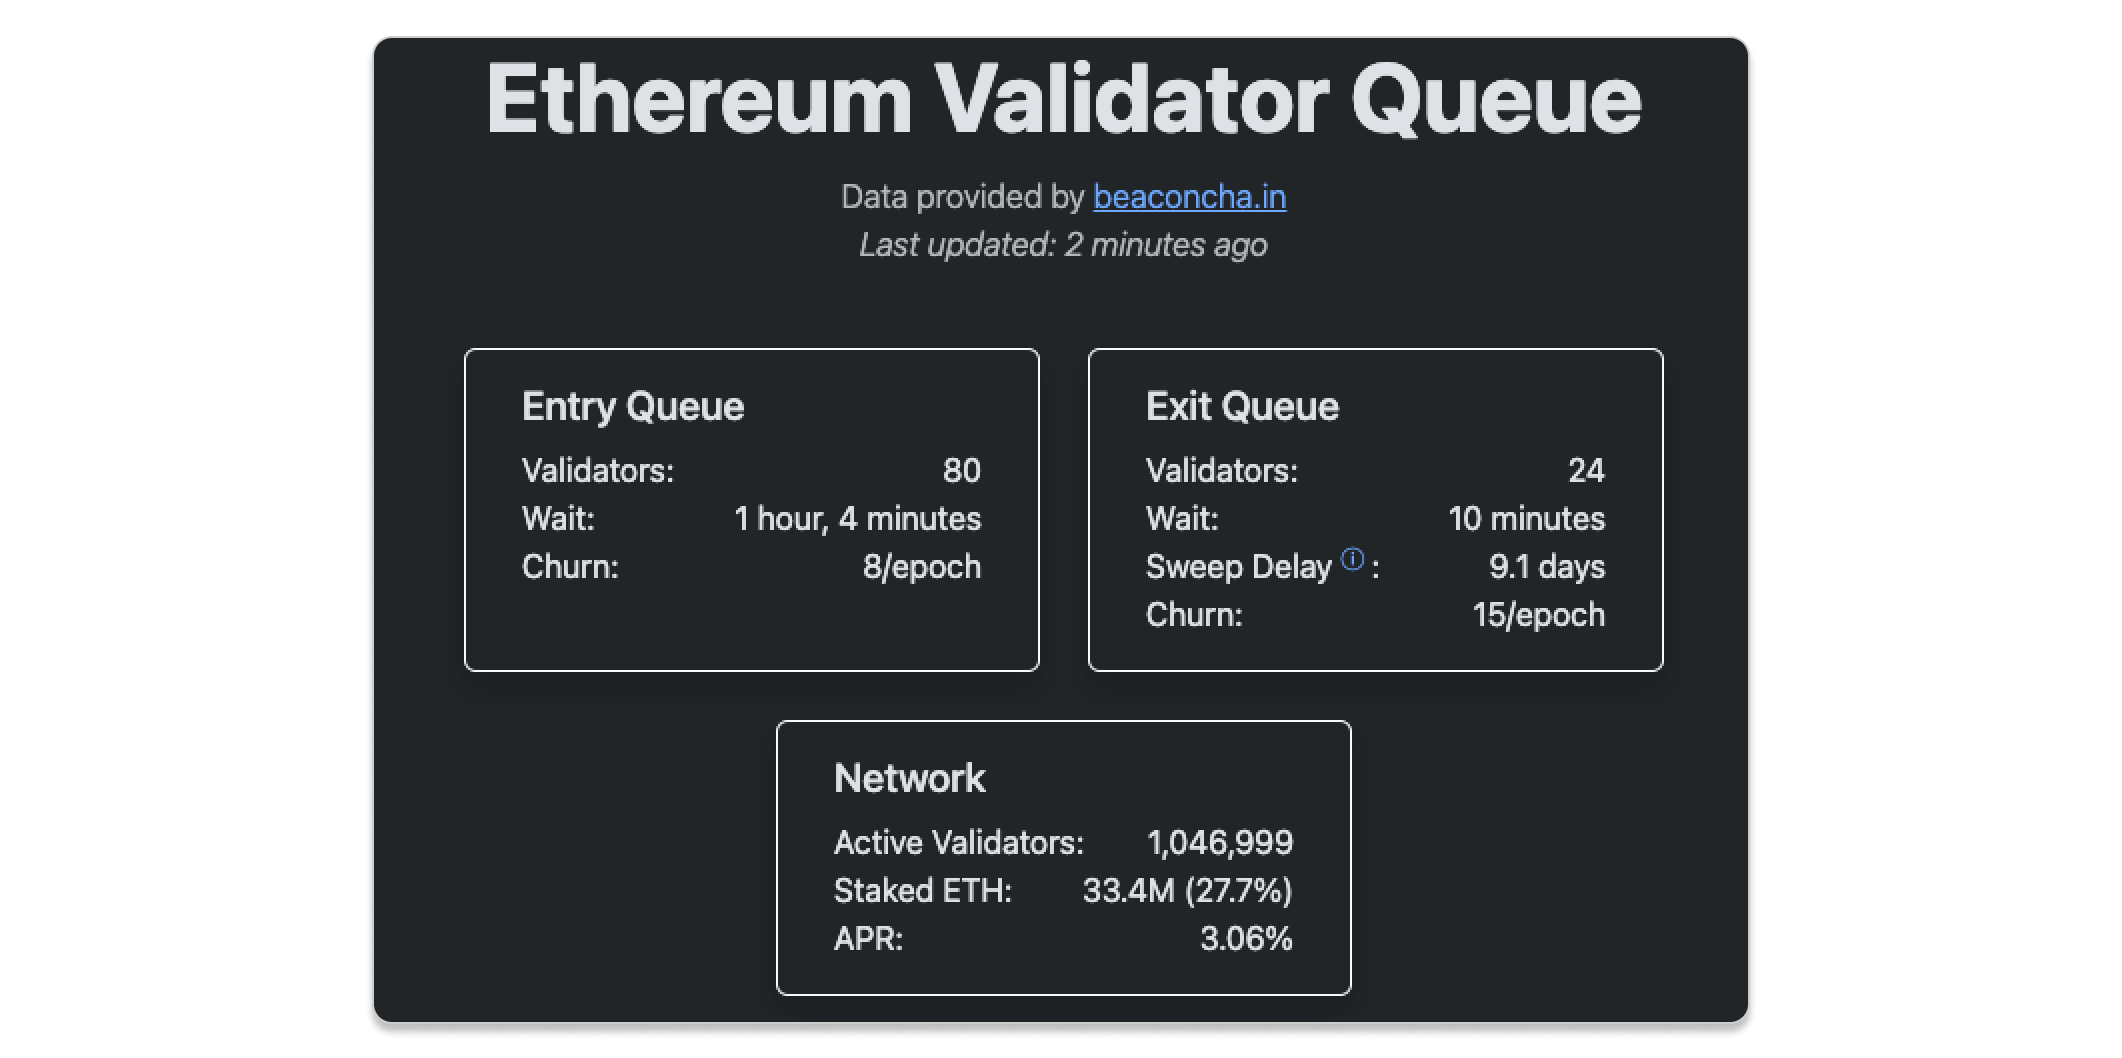Click the APR value 3.06%
The height and width of the screenshot is (1058, 2122).
(x=1246, y=938)
